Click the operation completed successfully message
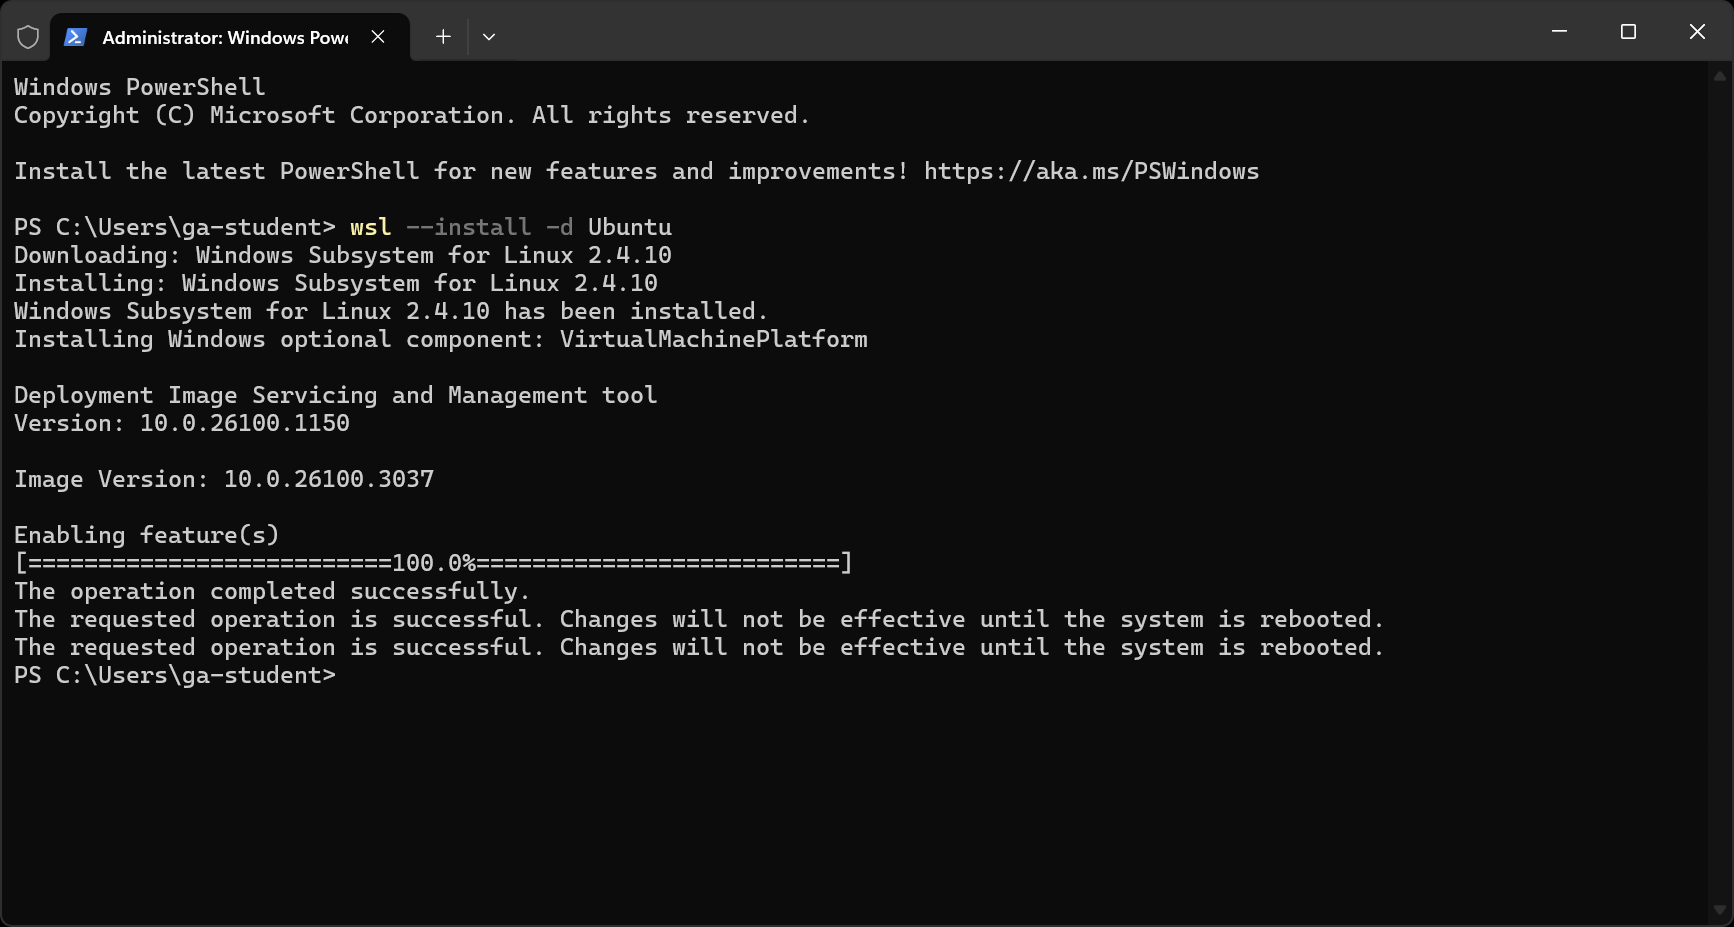The width and height of the screenshot is (1734, 927). 271,591
